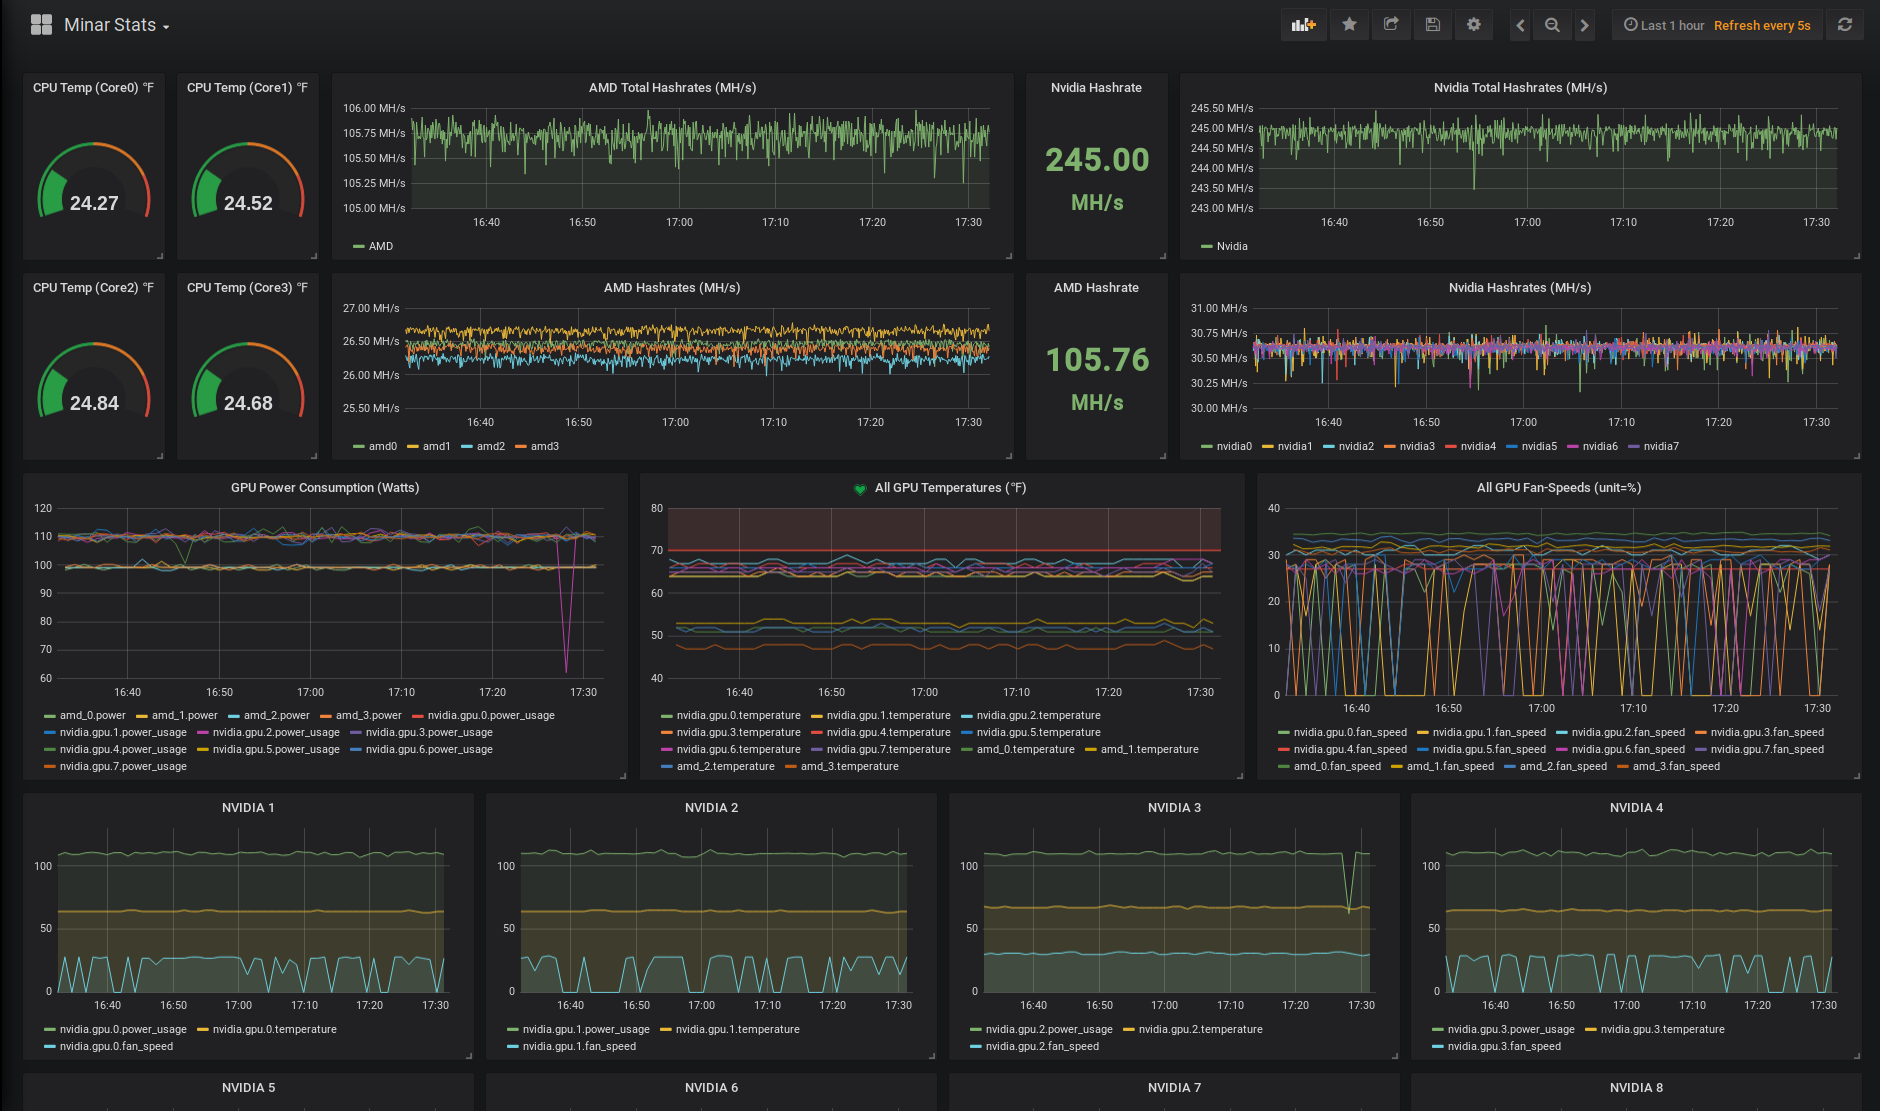Screen dimensions: 1880x1111
Task: Open Nvidia Hashrate singlestat panel title
Action: 1096,88
